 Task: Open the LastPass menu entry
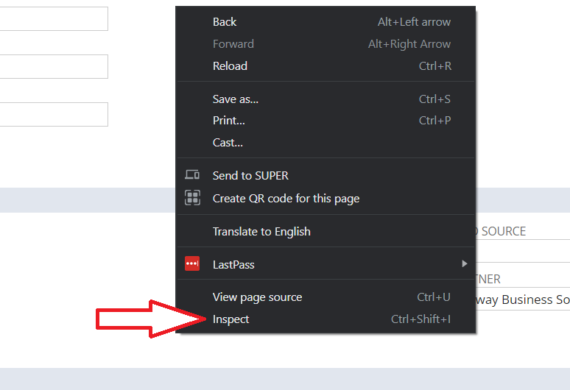coord(325,264)
